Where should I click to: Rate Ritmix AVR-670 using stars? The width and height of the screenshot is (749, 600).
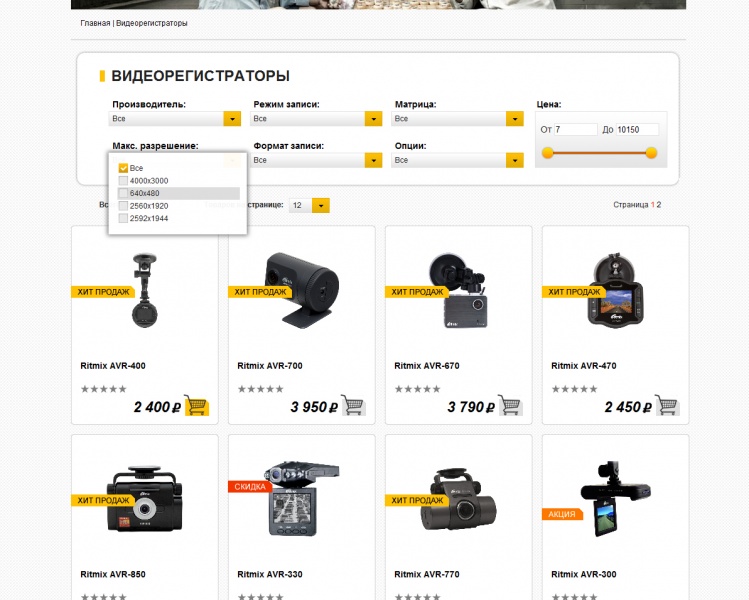[x=417, y=389]
